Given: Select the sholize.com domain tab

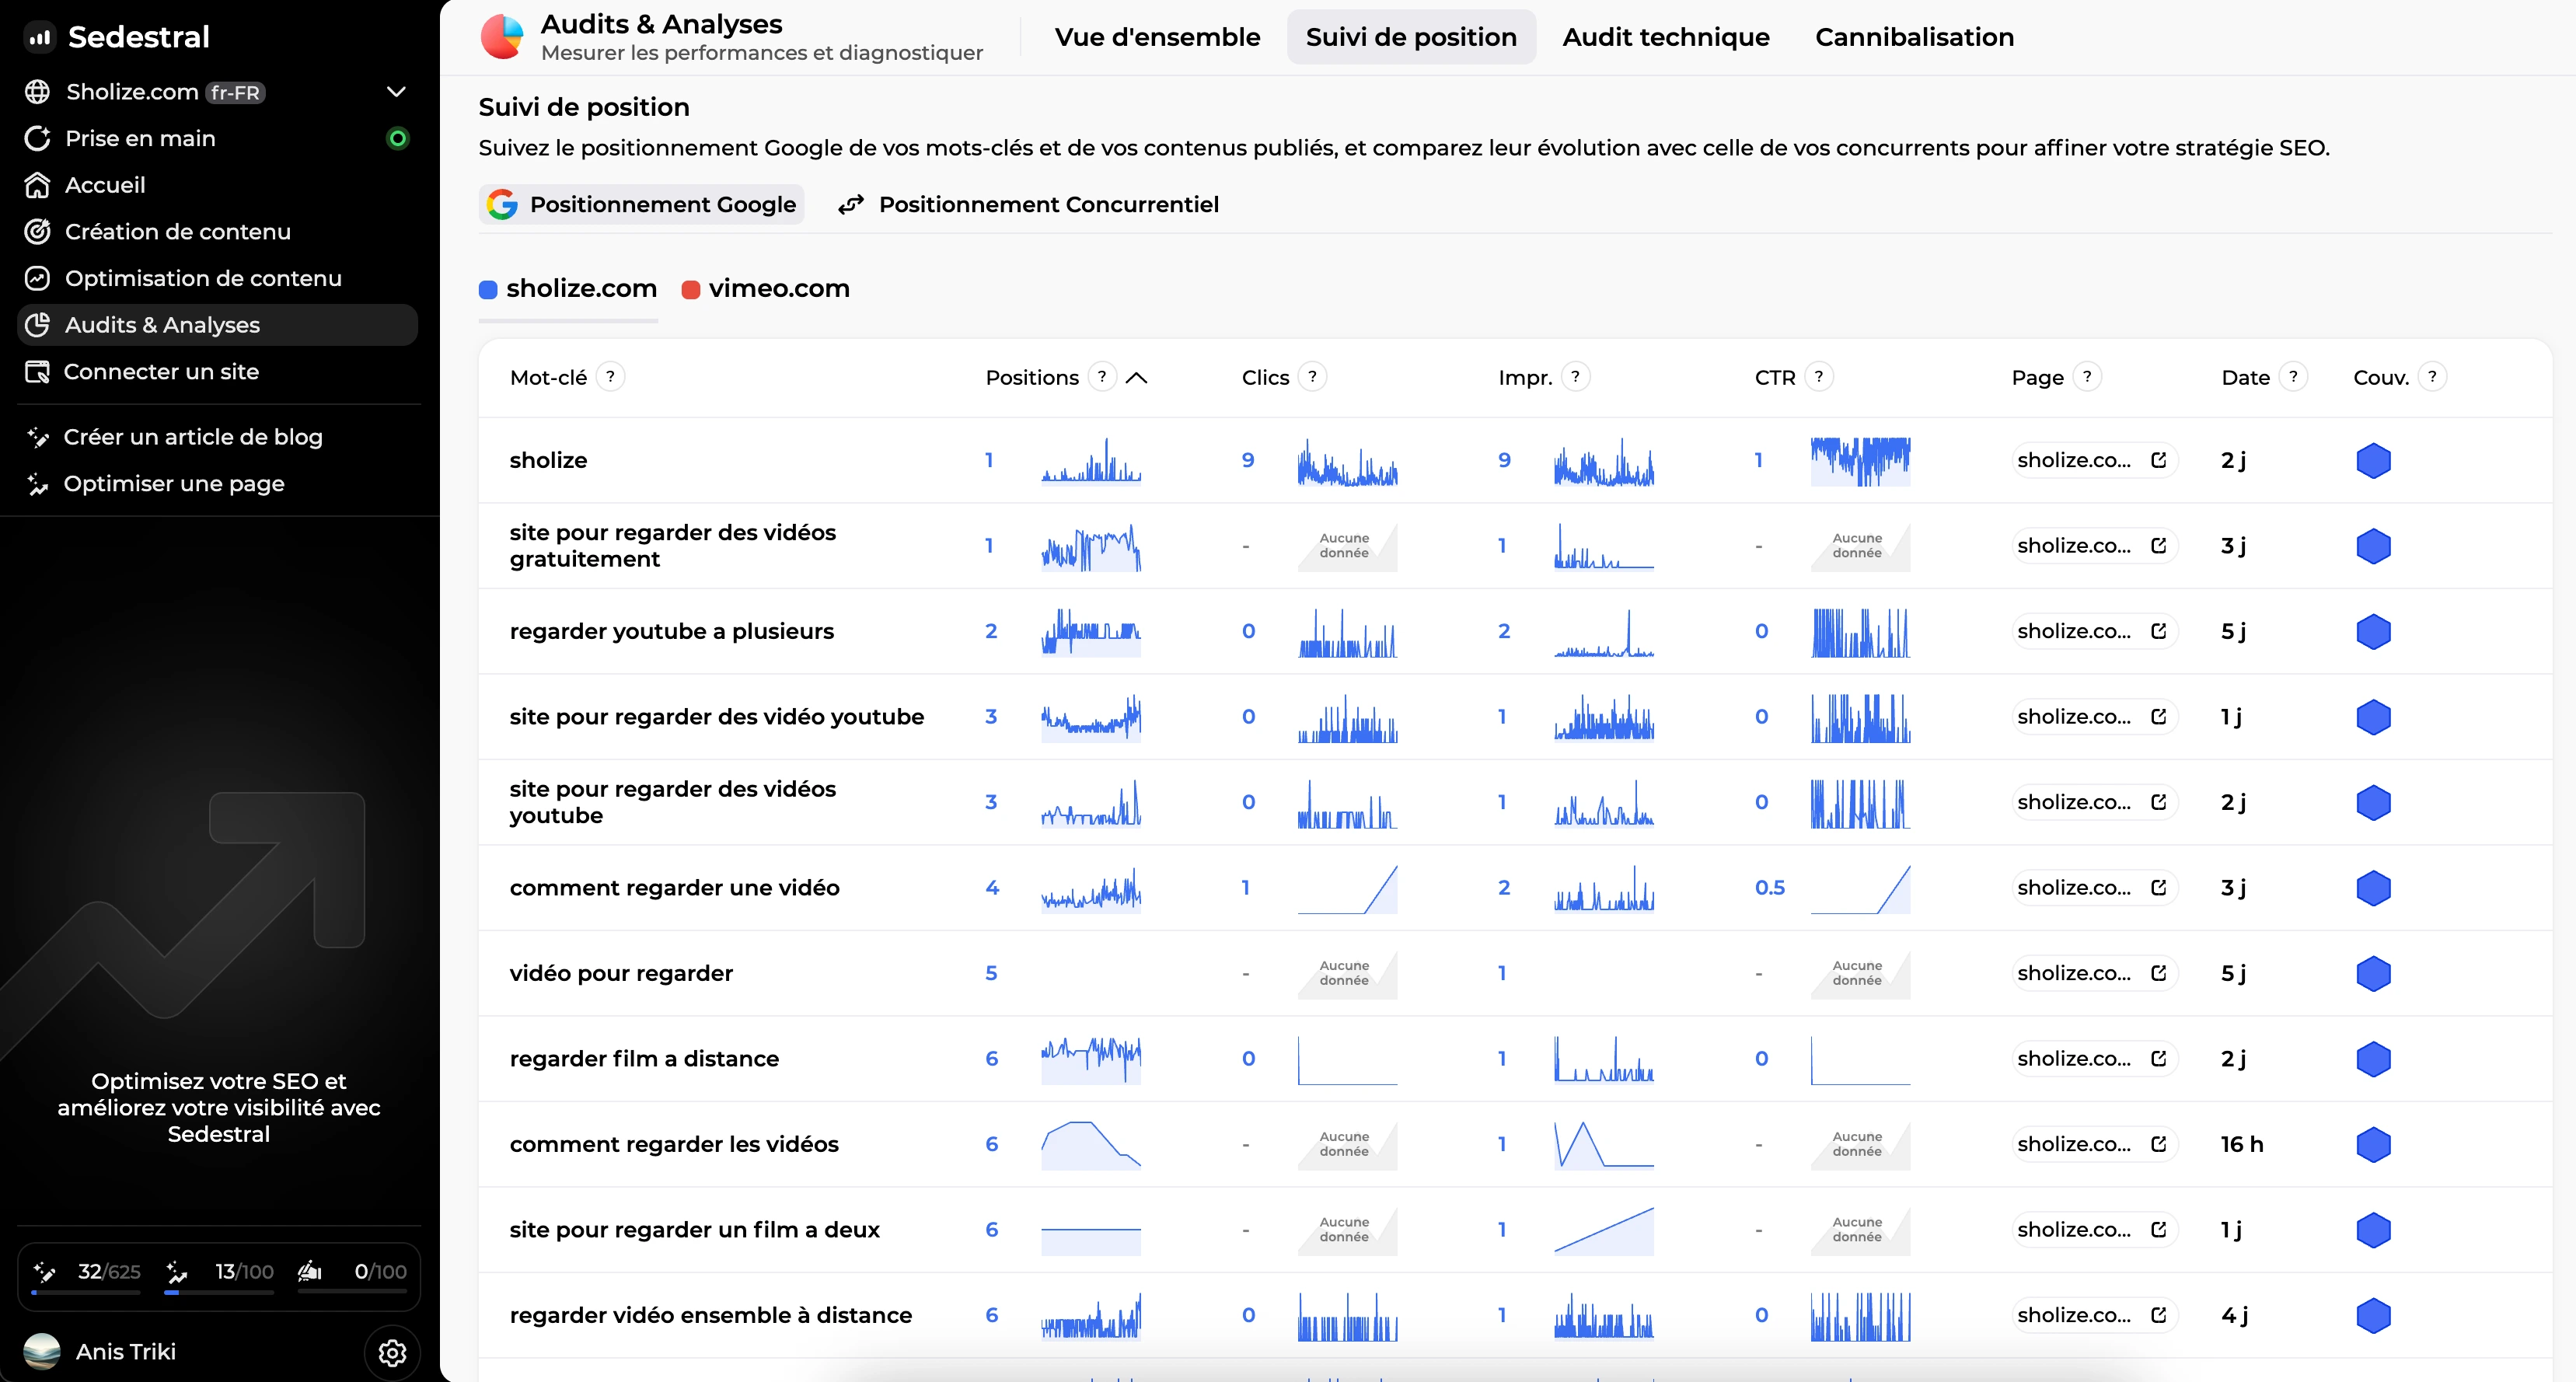Looking at the screenshot, I should tap(568, 289).
